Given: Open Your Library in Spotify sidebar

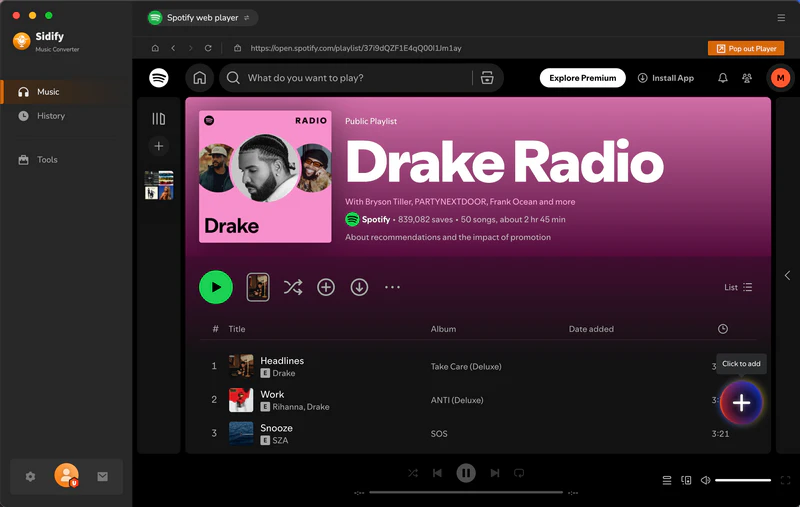Looking at the screenshot, I should point(158,119).
